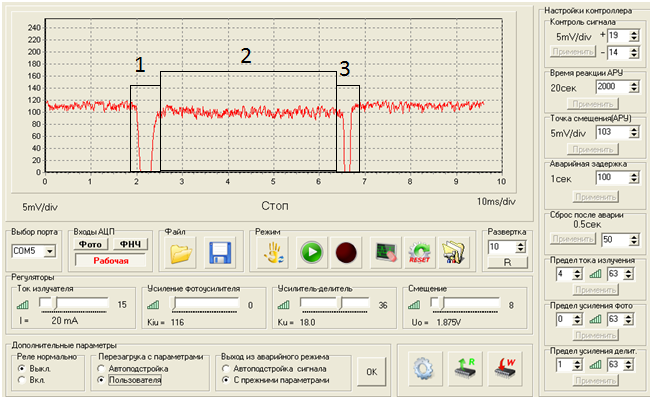The width and height of the screenshot is (651, 399).
Task: Click the Ток излучателя slider
Action: pos(73,304)
